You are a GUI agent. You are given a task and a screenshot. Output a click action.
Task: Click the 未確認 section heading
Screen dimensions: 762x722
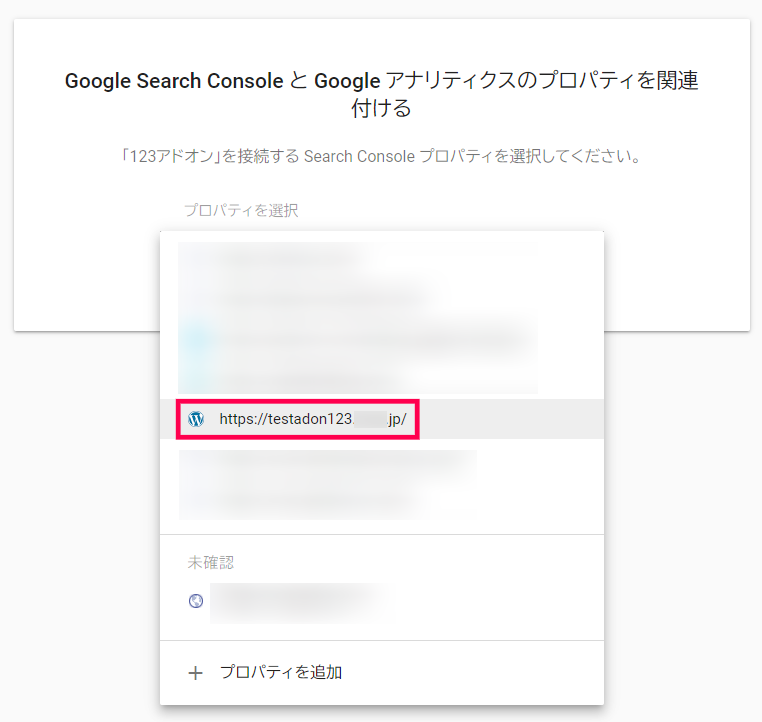click(x=210, y=563)
